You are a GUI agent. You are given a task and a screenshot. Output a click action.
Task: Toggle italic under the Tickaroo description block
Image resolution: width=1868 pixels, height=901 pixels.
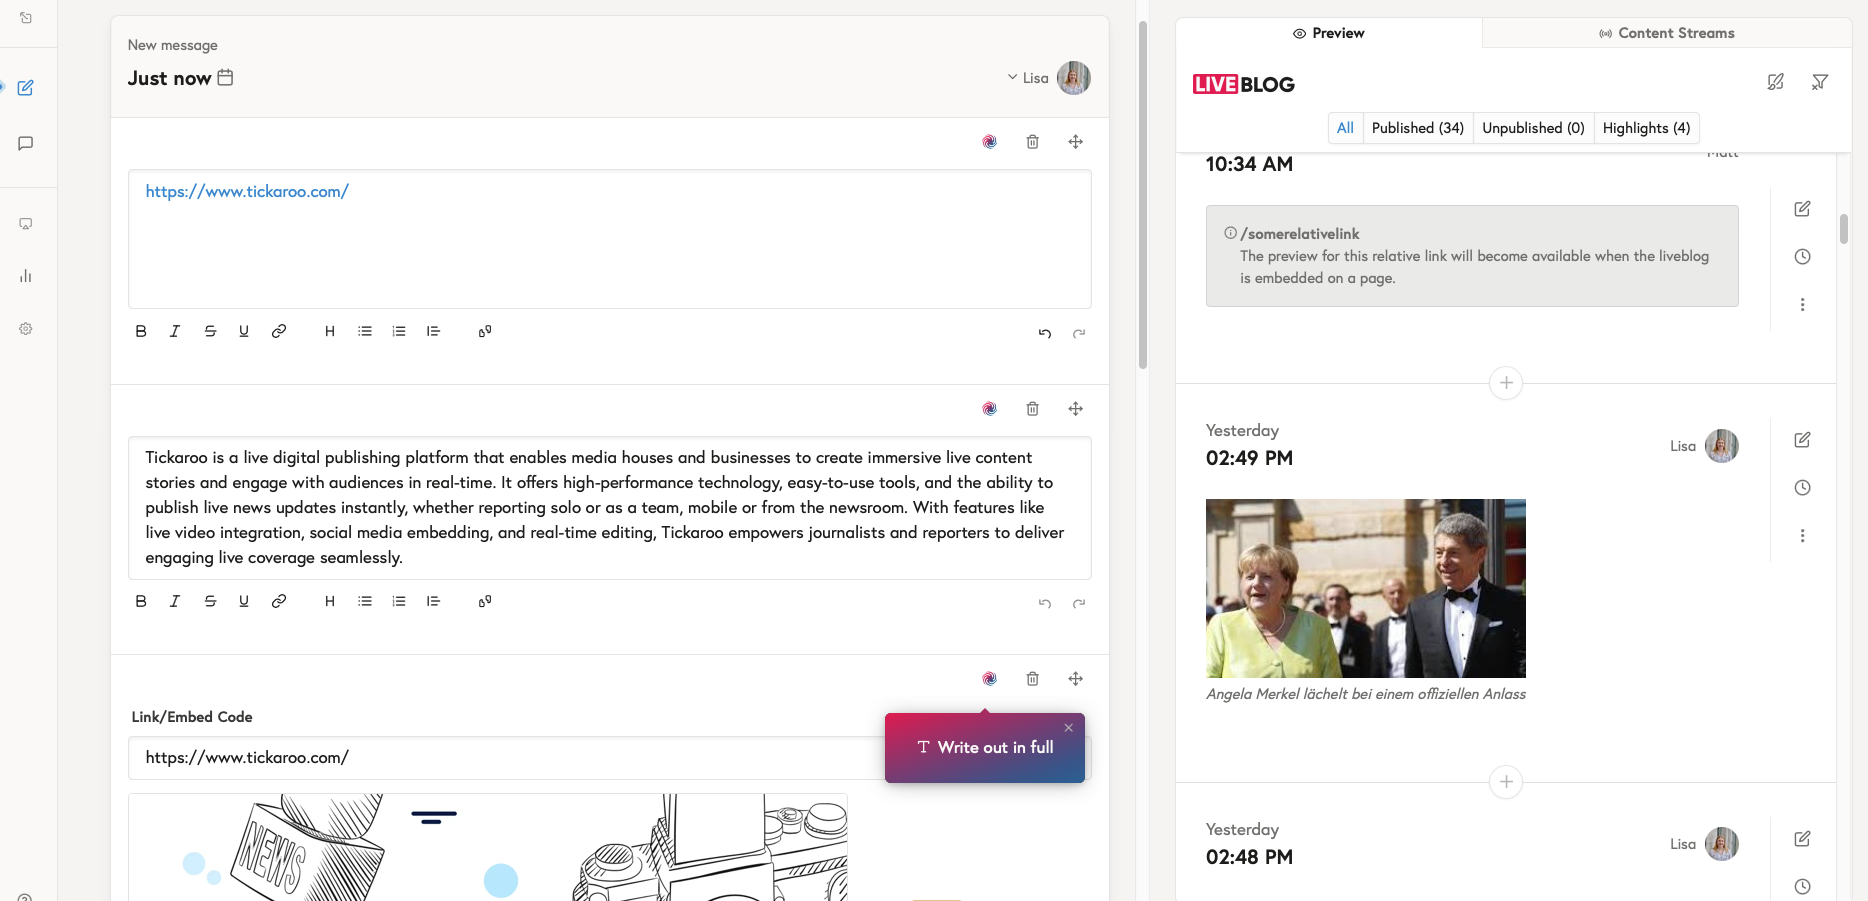coord(175,601)
